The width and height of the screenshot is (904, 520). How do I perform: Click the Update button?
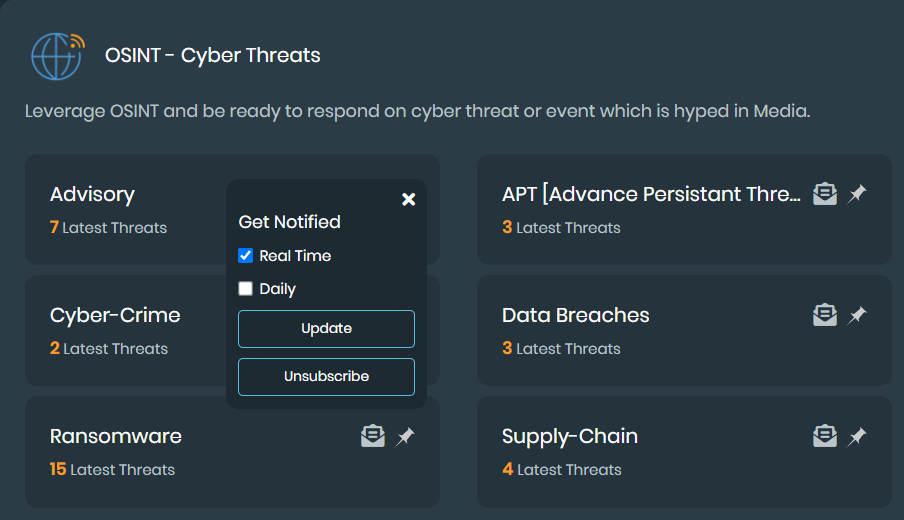tap(326, 328)
